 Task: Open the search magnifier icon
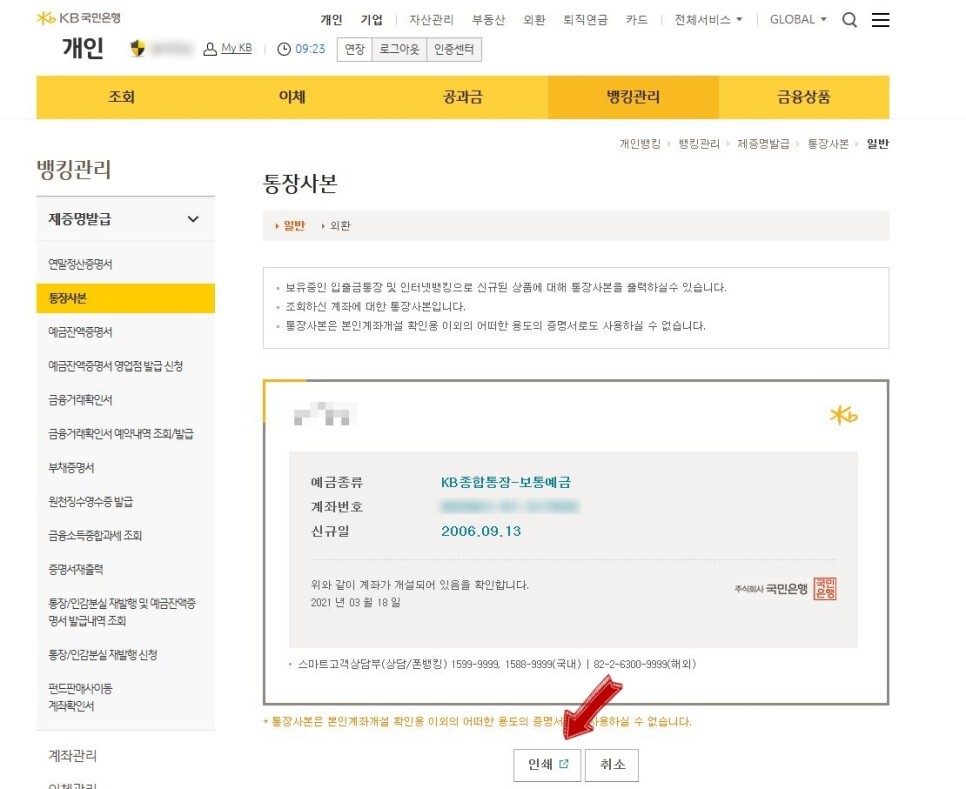pyautogui.click(x=850, y=20)
